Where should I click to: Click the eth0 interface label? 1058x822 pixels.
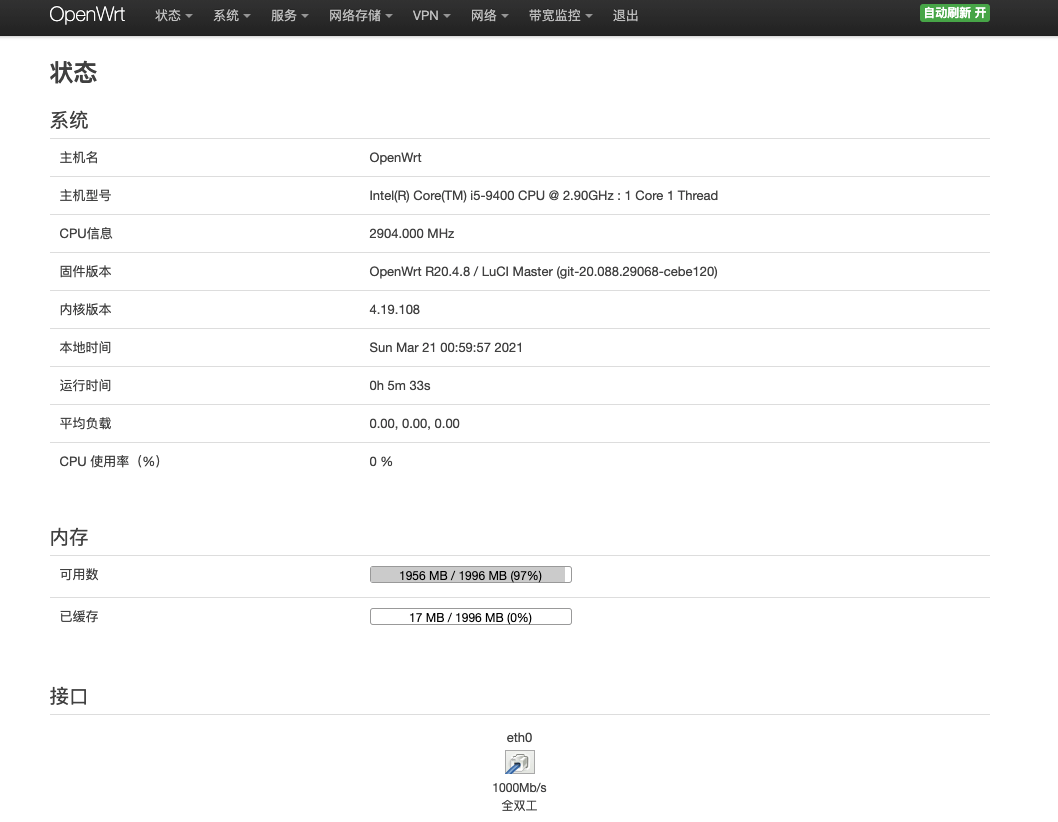[x=520, y=737]
